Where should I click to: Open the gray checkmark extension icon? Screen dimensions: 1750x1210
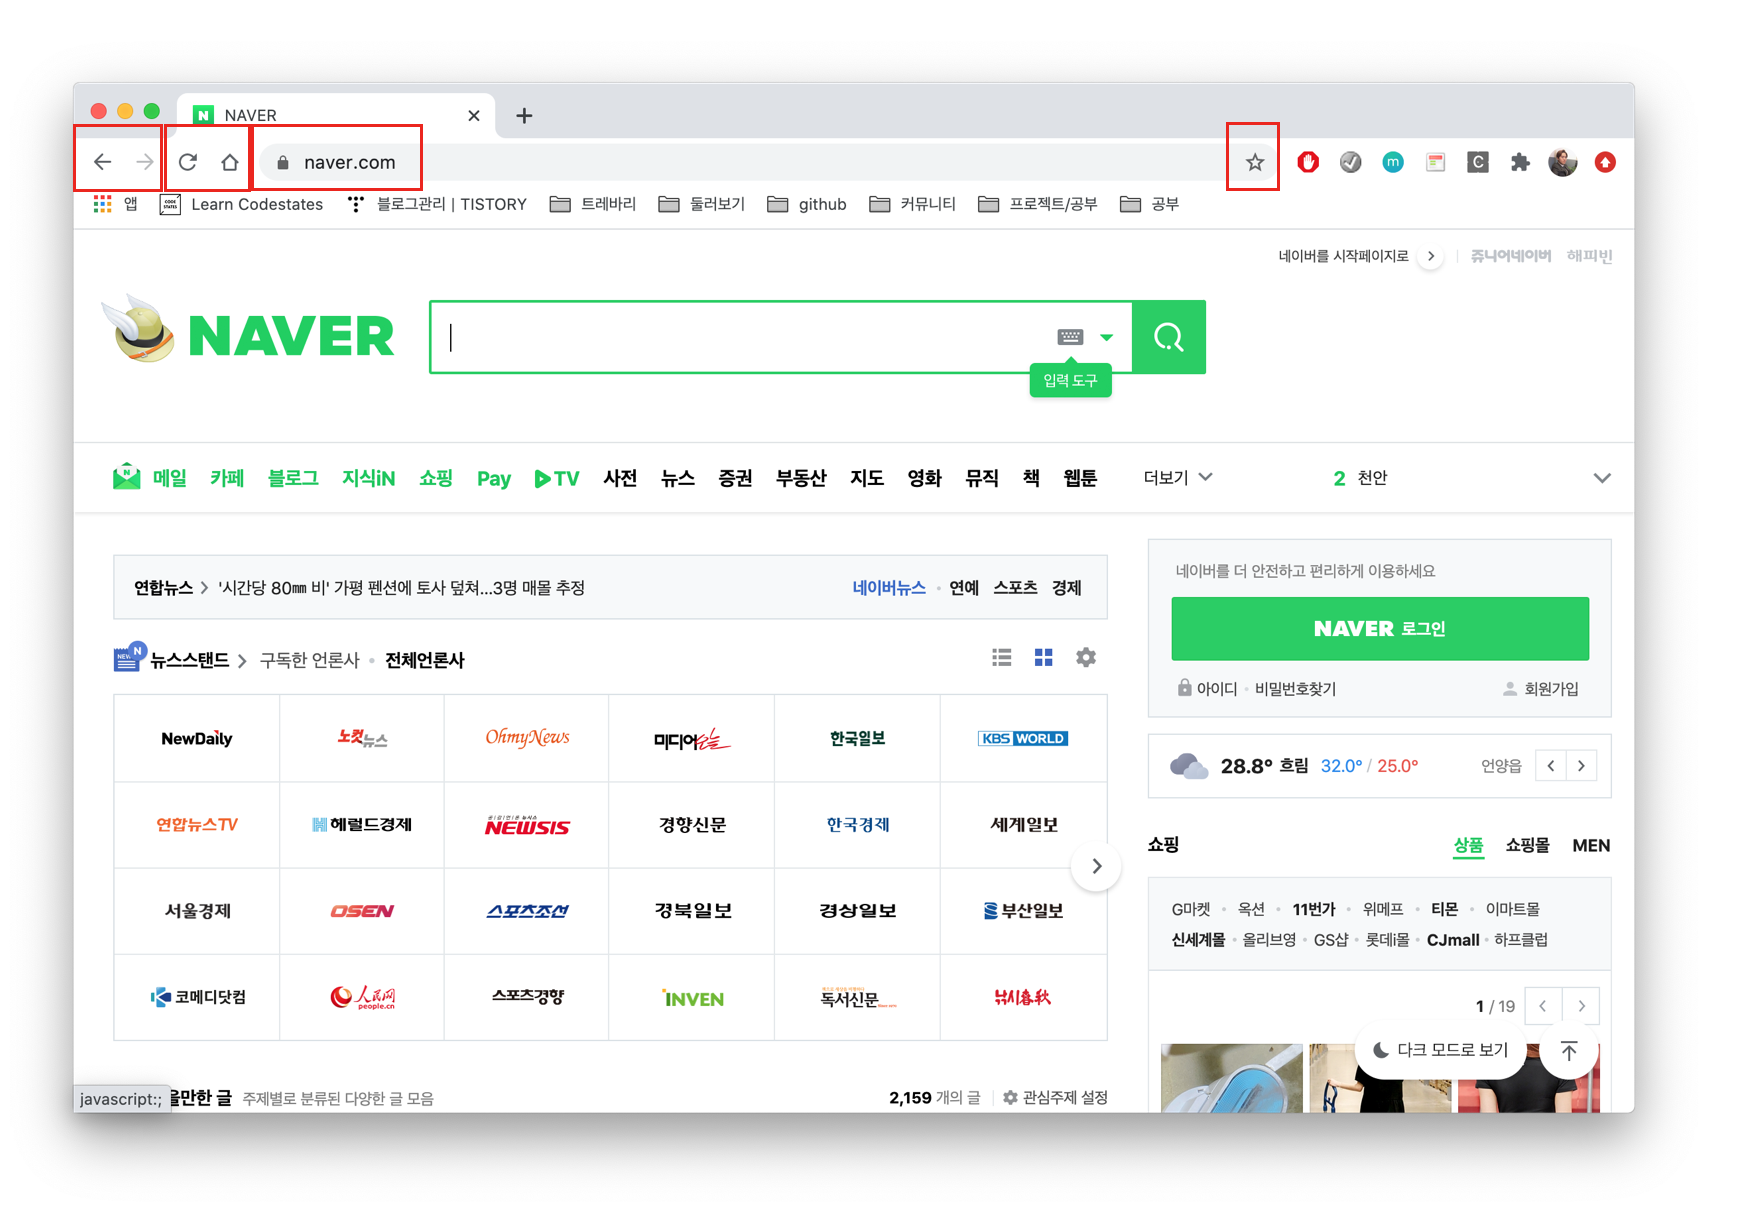[1350, 162]
